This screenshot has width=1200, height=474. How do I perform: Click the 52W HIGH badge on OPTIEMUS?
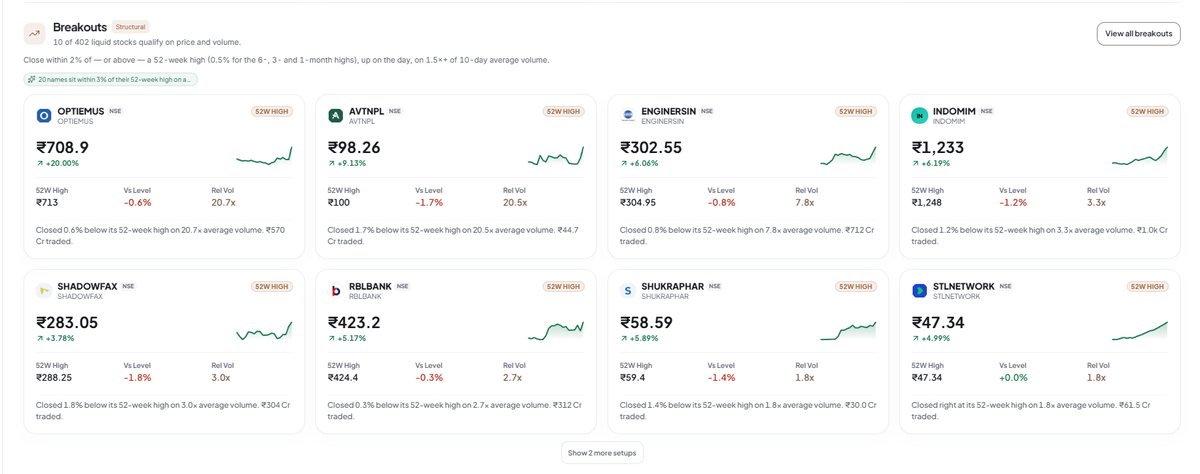(x=272, y=111)
